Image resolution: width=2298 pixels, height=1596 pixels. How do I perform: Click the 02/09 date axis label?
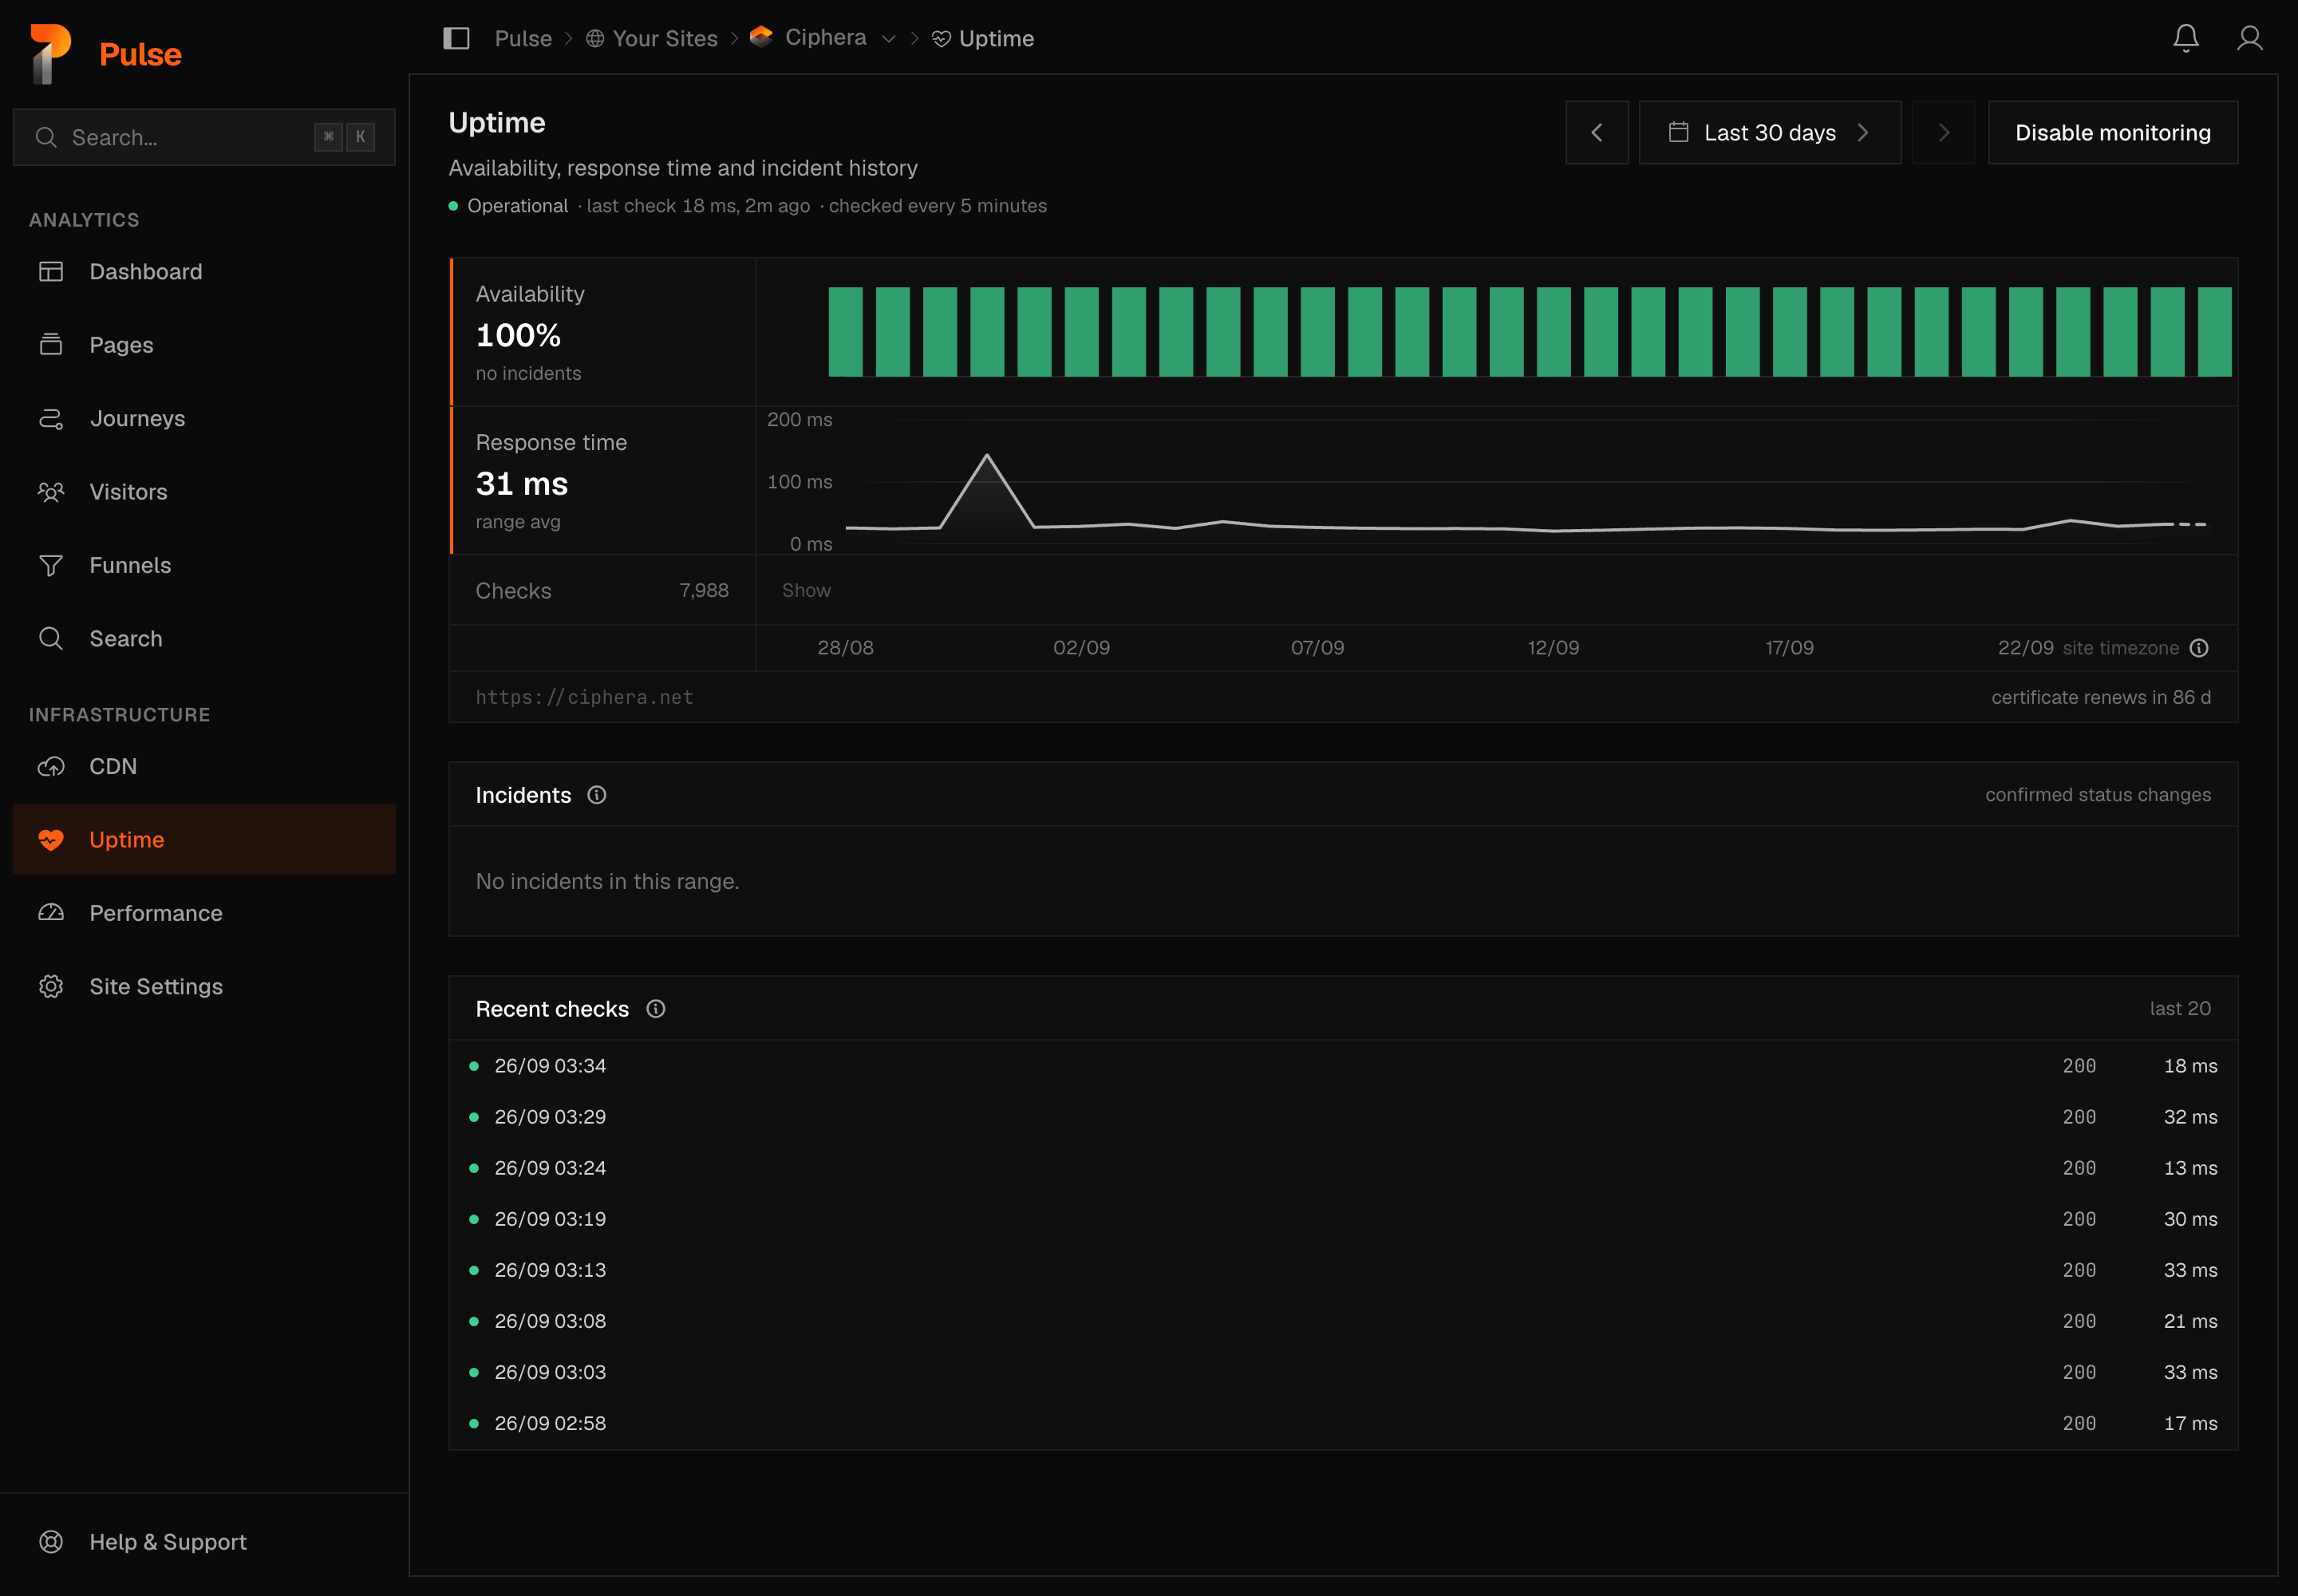pos(1081,648)
